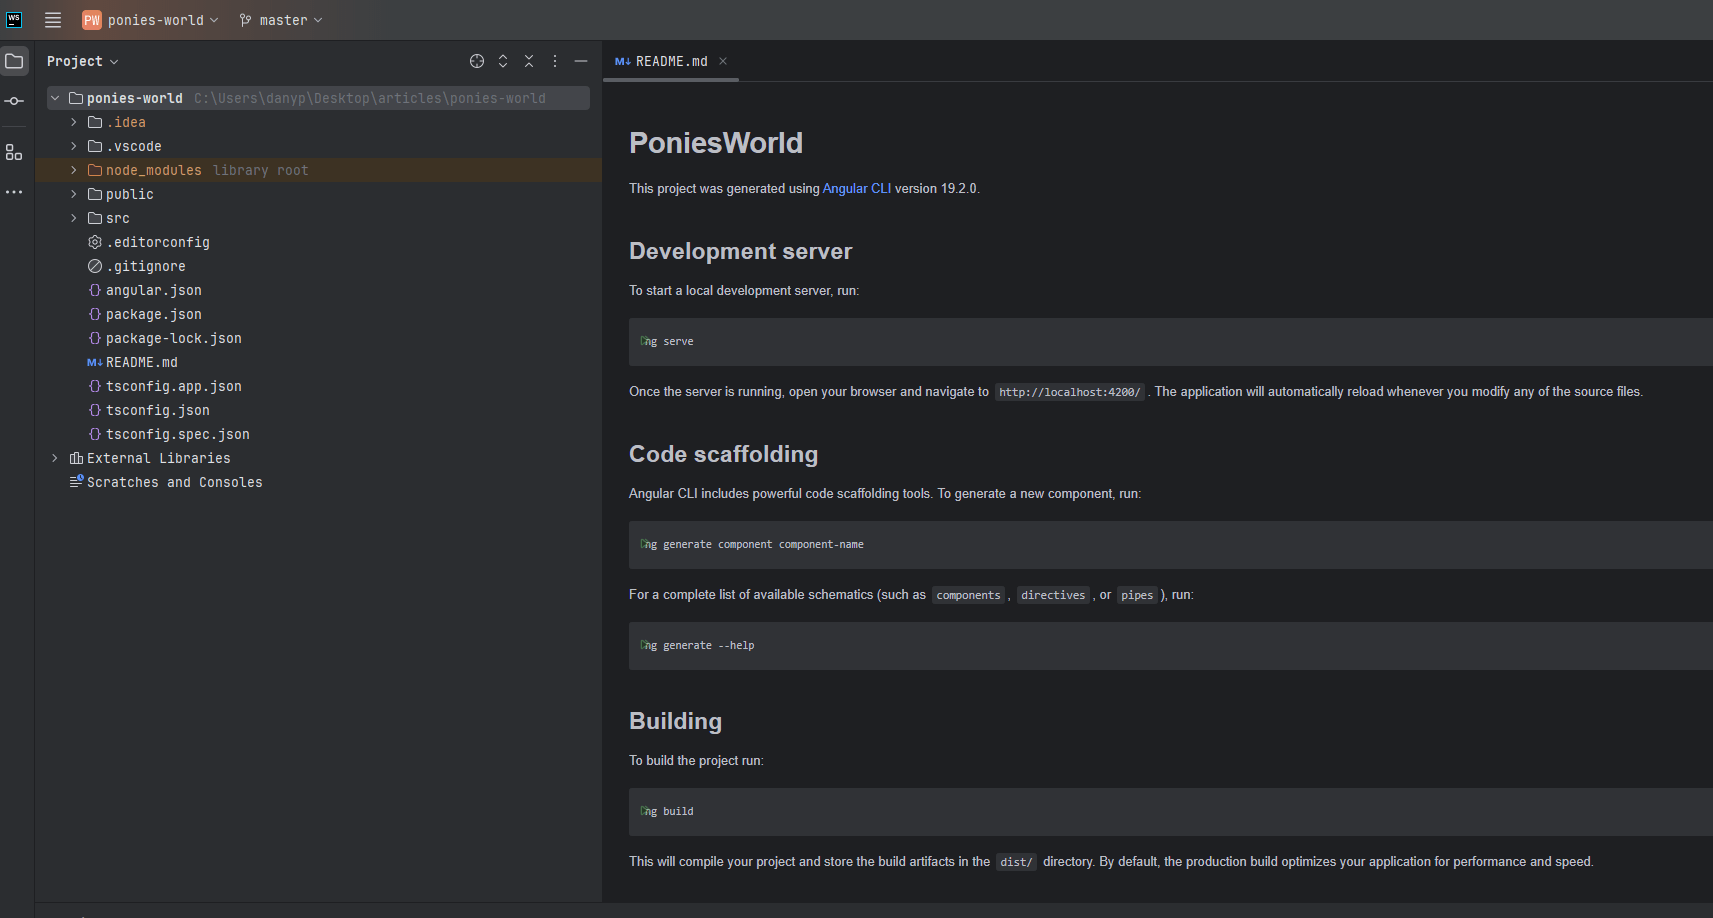
Task: Click the Code scaffolding heading
Action: [724, 454]
